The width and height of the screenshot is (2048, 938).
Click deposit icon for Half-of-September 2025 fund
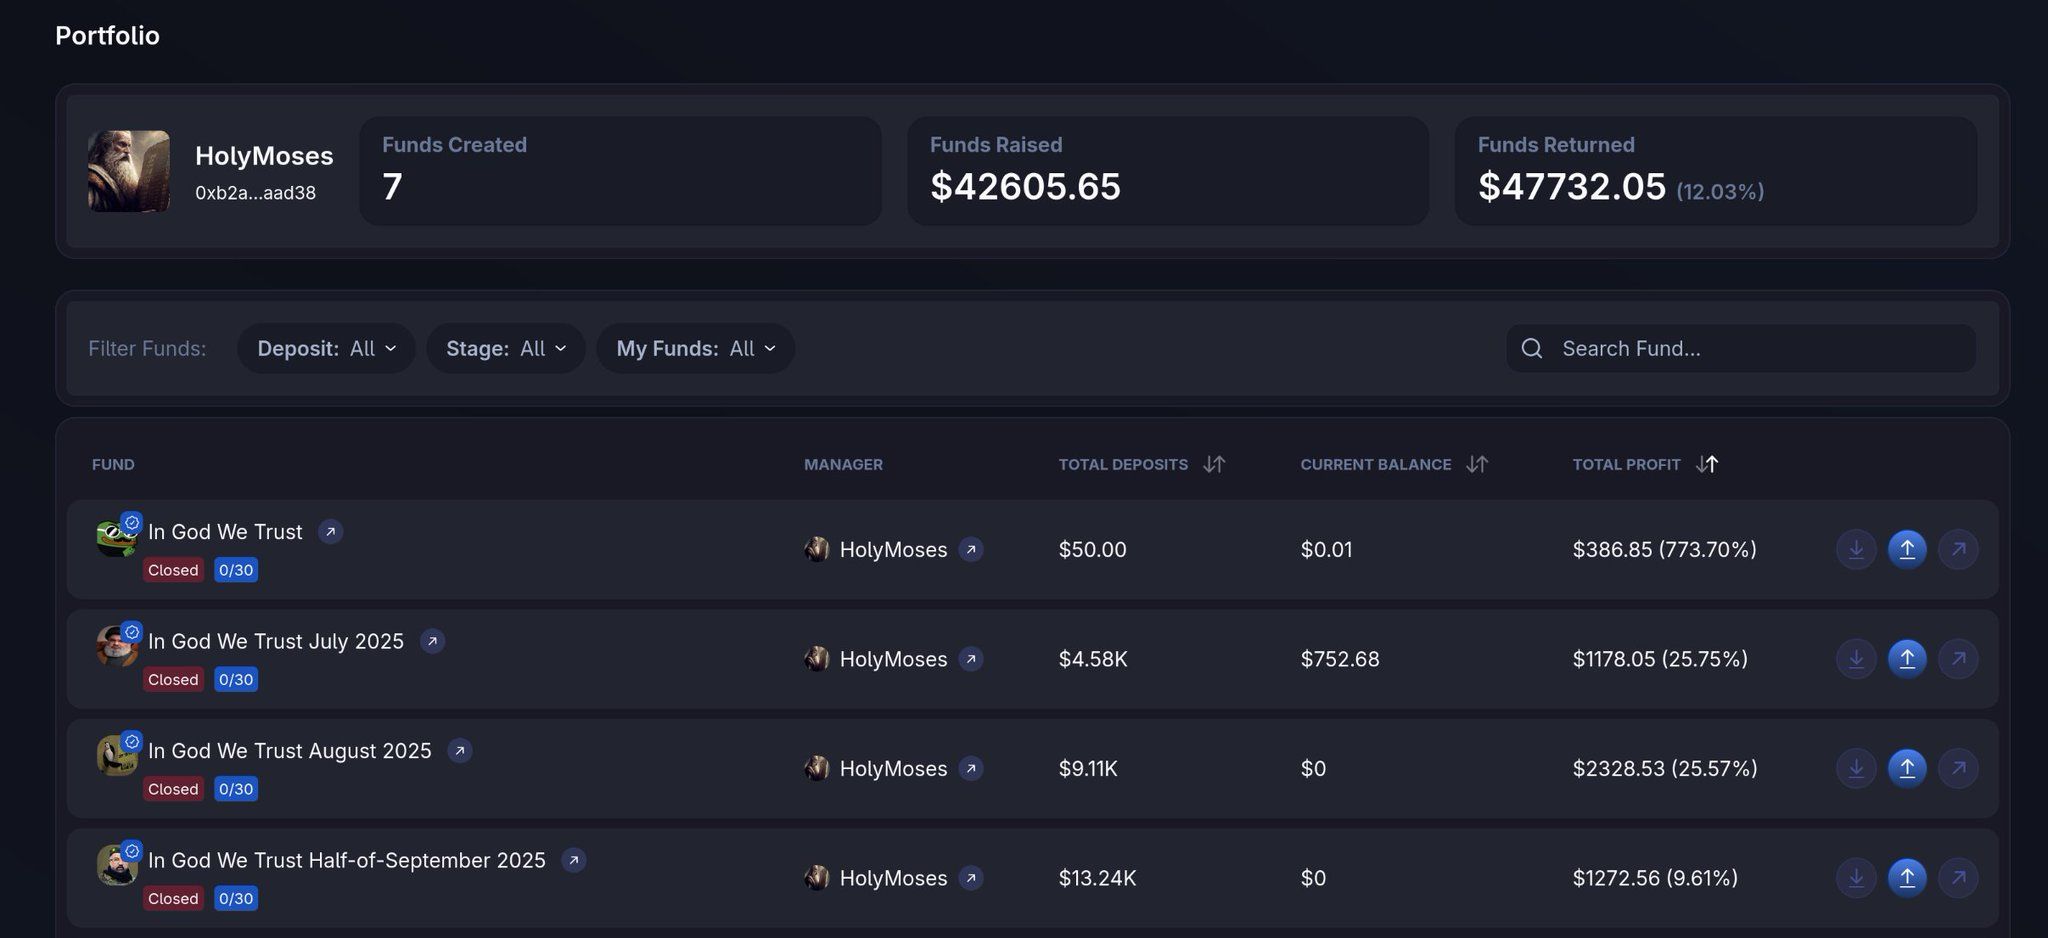click(x=1856, y=878)
